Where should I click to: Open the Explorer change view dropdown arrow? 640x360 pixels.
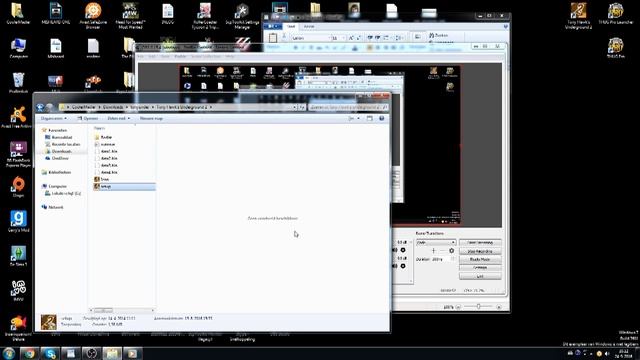pos(358,118)
